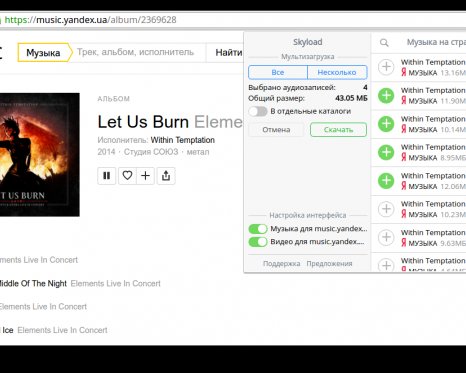Open the 'Поддержка' link

(x=281, y=264)
